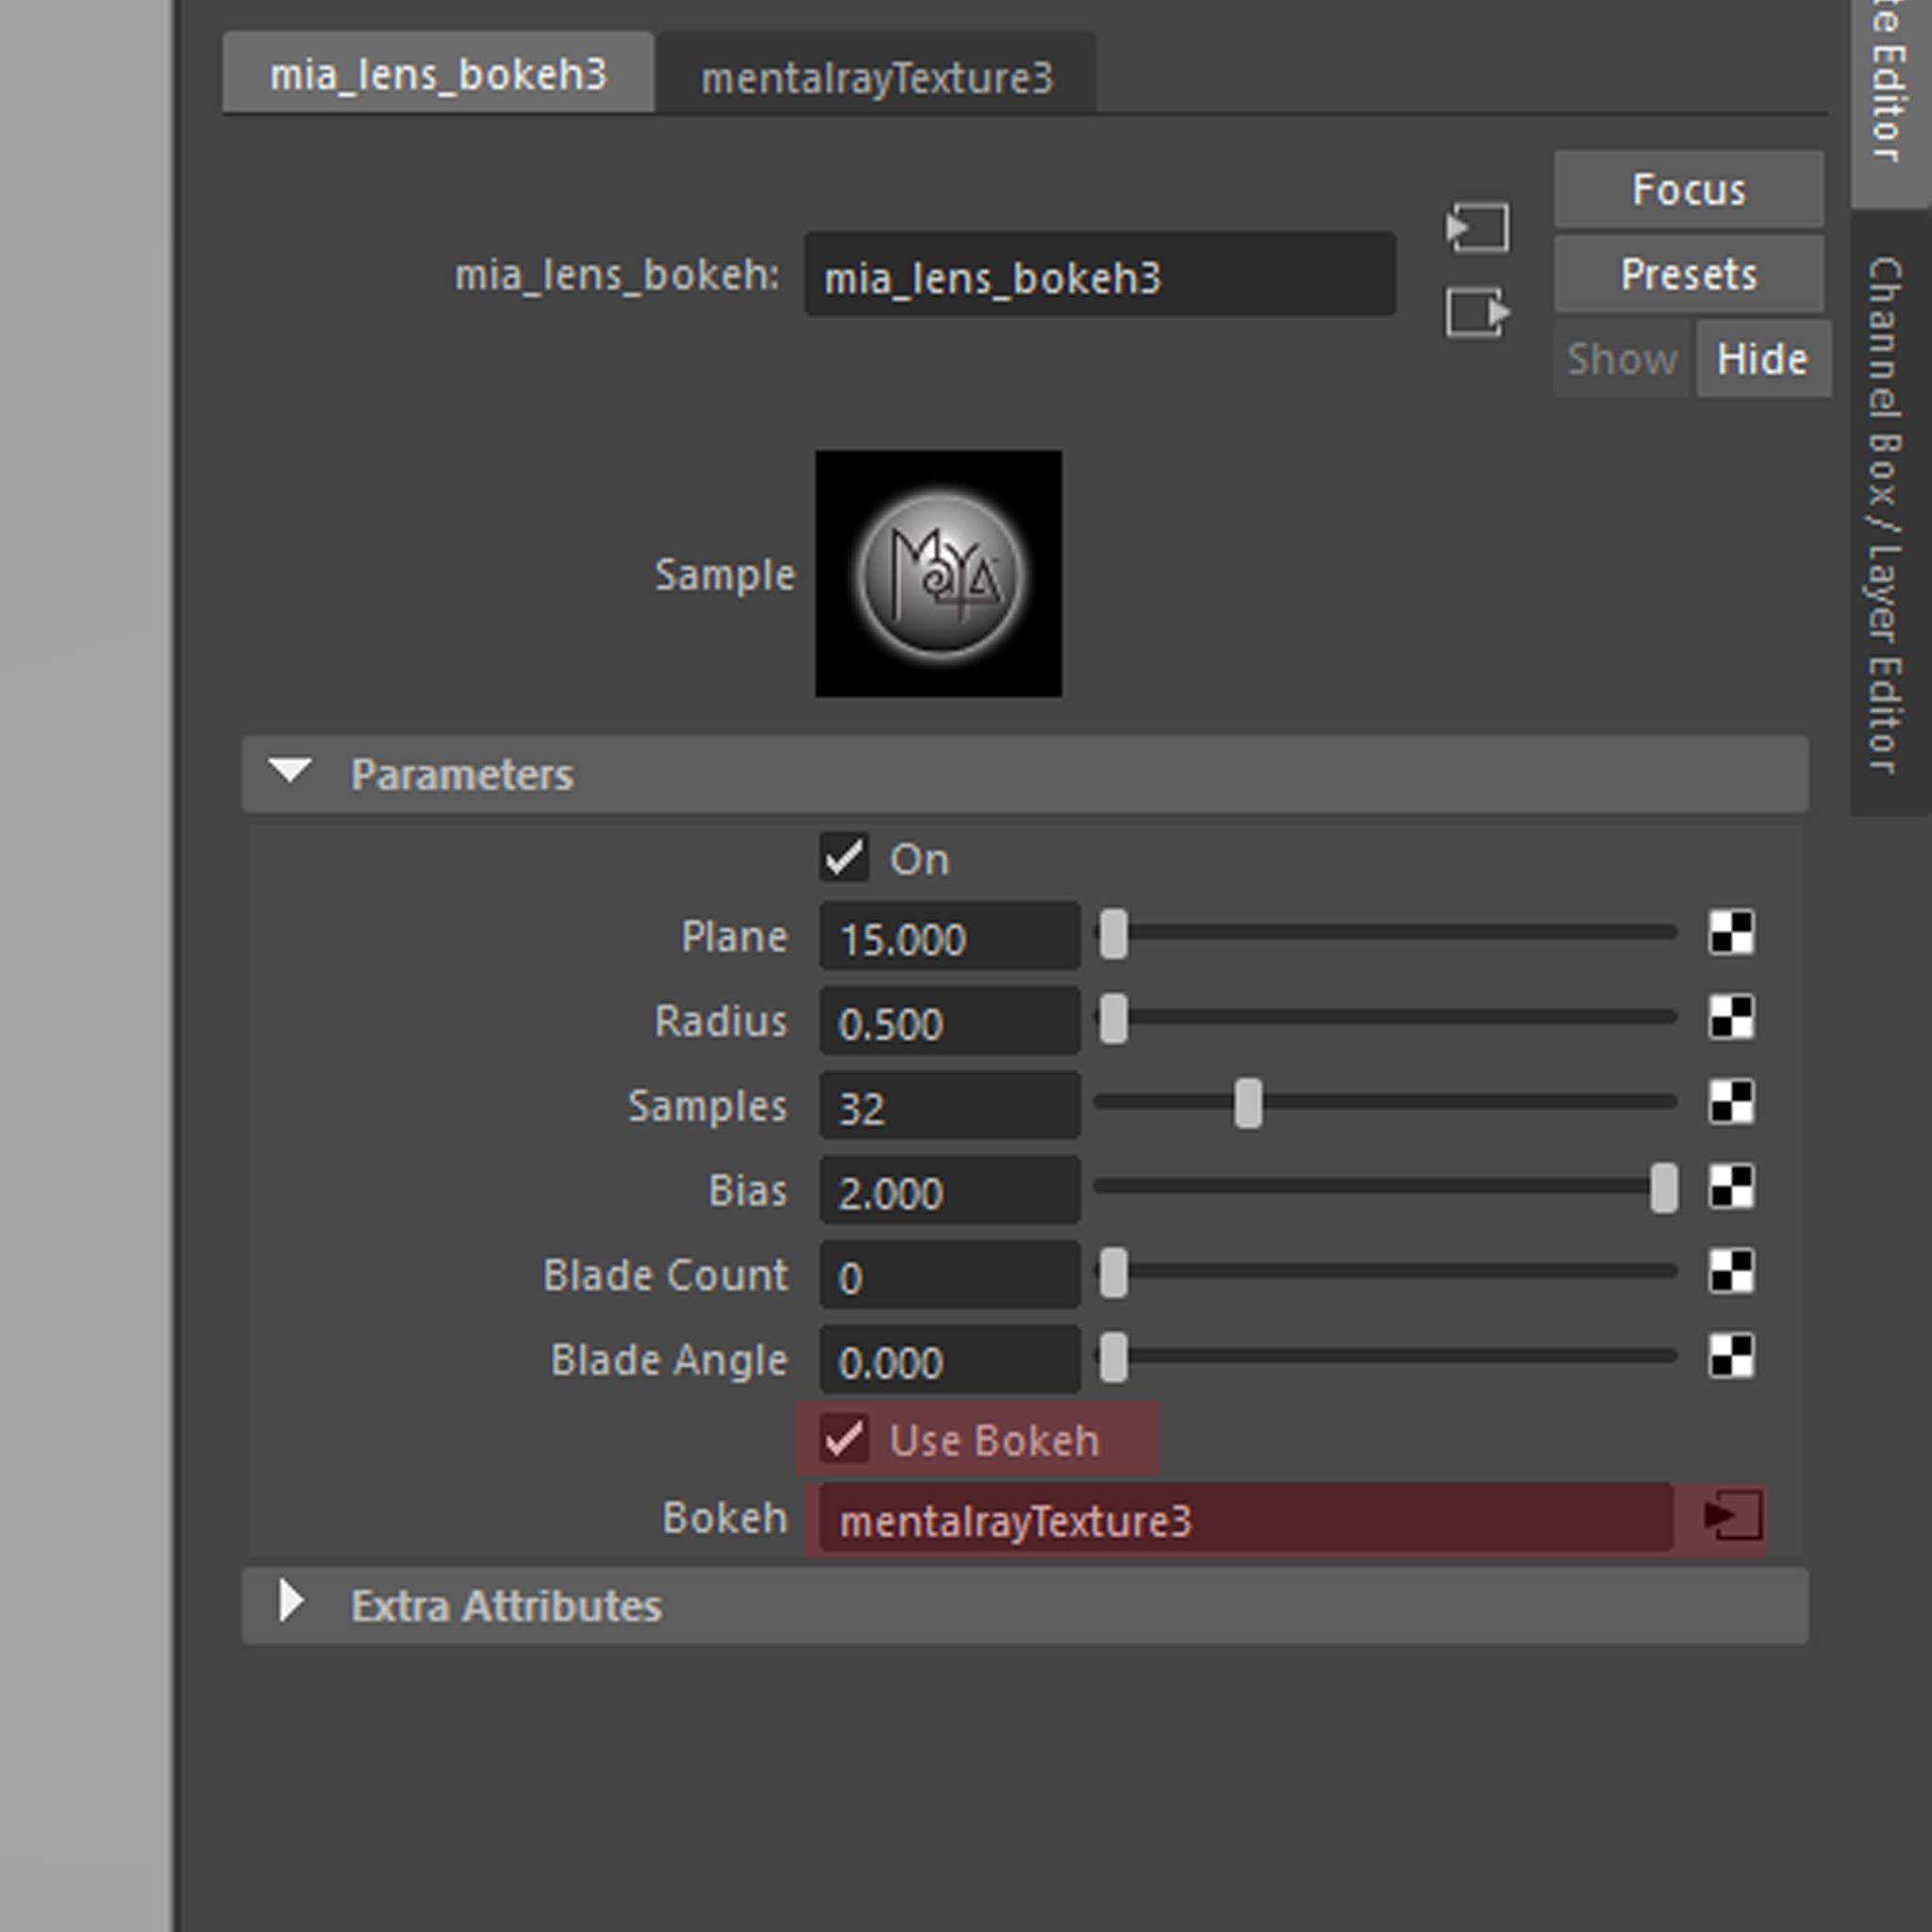The image size is (1932, 1932).
Task: Click the Blade Angle checker icon
Action: coord(1731,1357)
